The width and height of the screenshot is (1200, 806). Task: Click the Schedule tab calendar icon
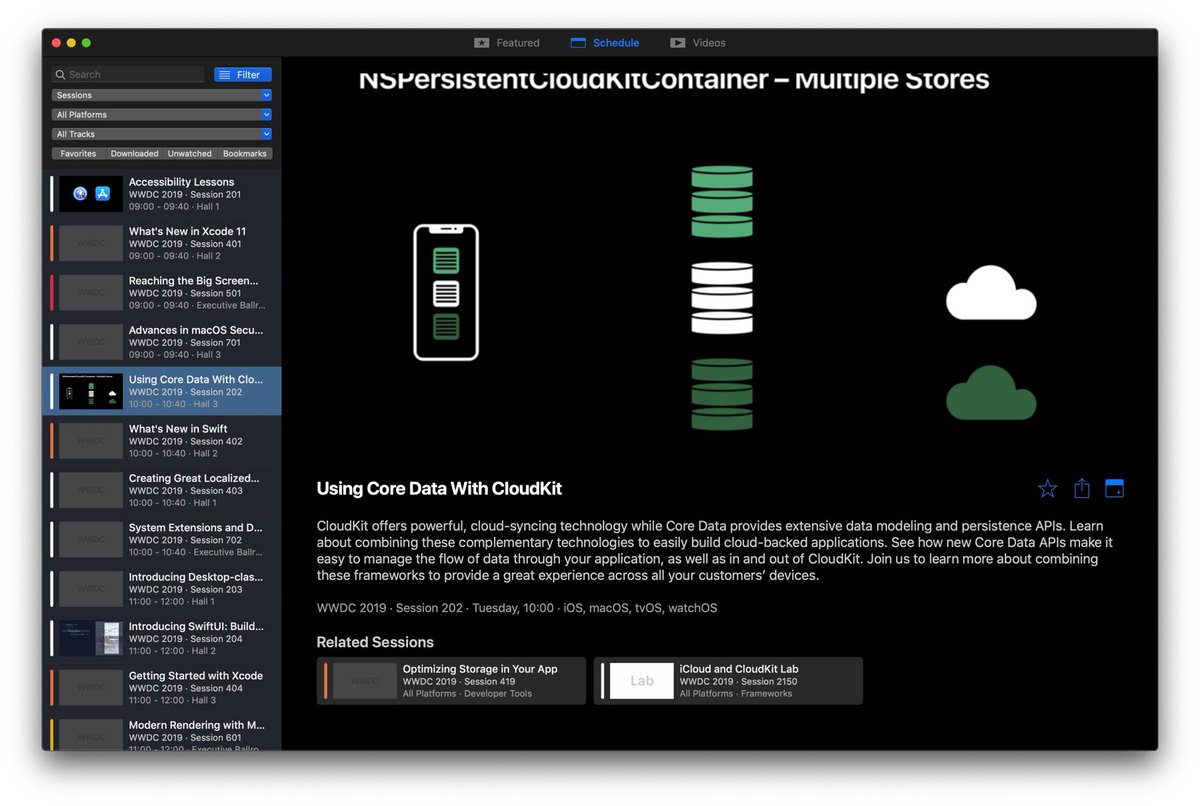(578, 43)
